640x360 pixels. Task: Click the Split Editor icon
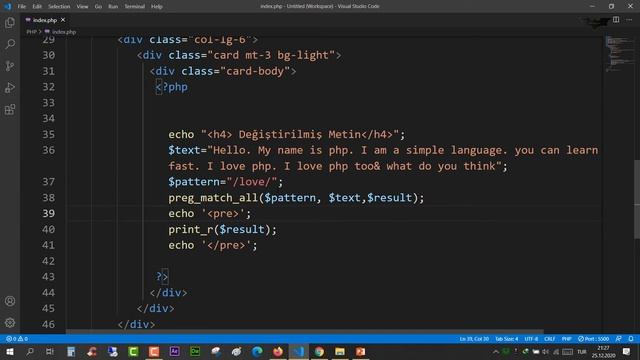pos(616,20)
